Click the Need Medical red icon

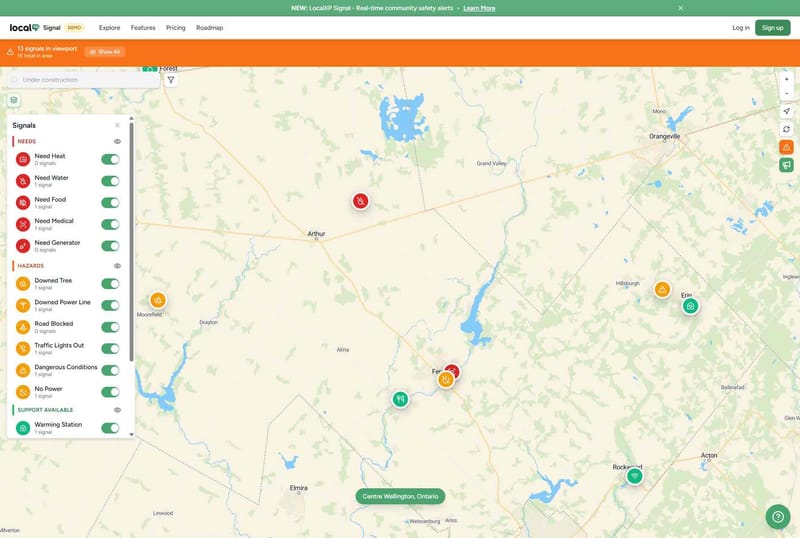coord(23,224)
